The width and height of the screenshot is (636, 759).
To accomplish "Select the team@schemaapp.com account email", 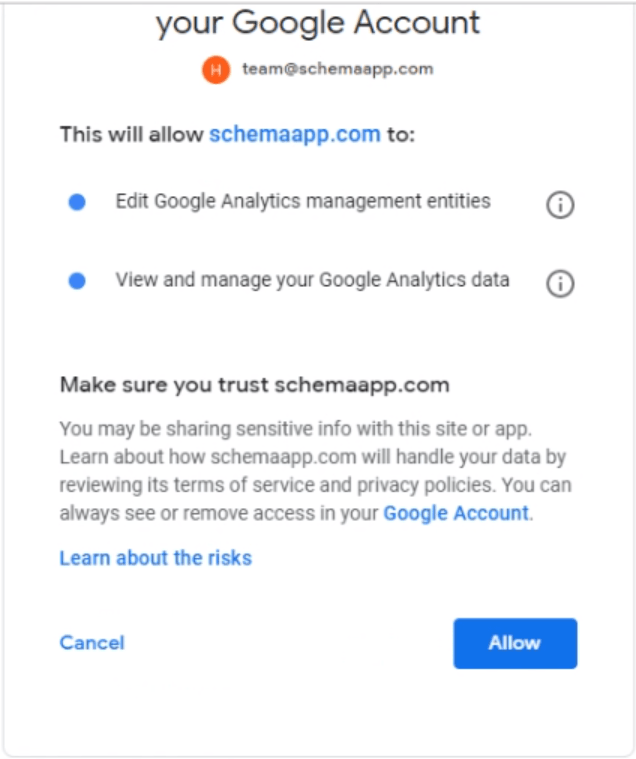I will [338, 69].
